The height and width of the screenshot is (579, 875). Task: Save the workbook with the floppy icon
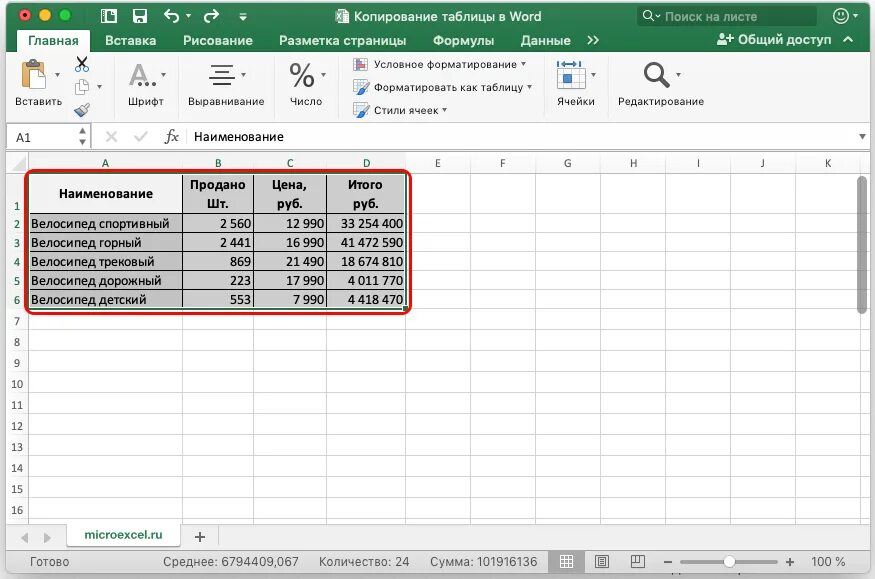pyautogui.click(x=140, y=16)
